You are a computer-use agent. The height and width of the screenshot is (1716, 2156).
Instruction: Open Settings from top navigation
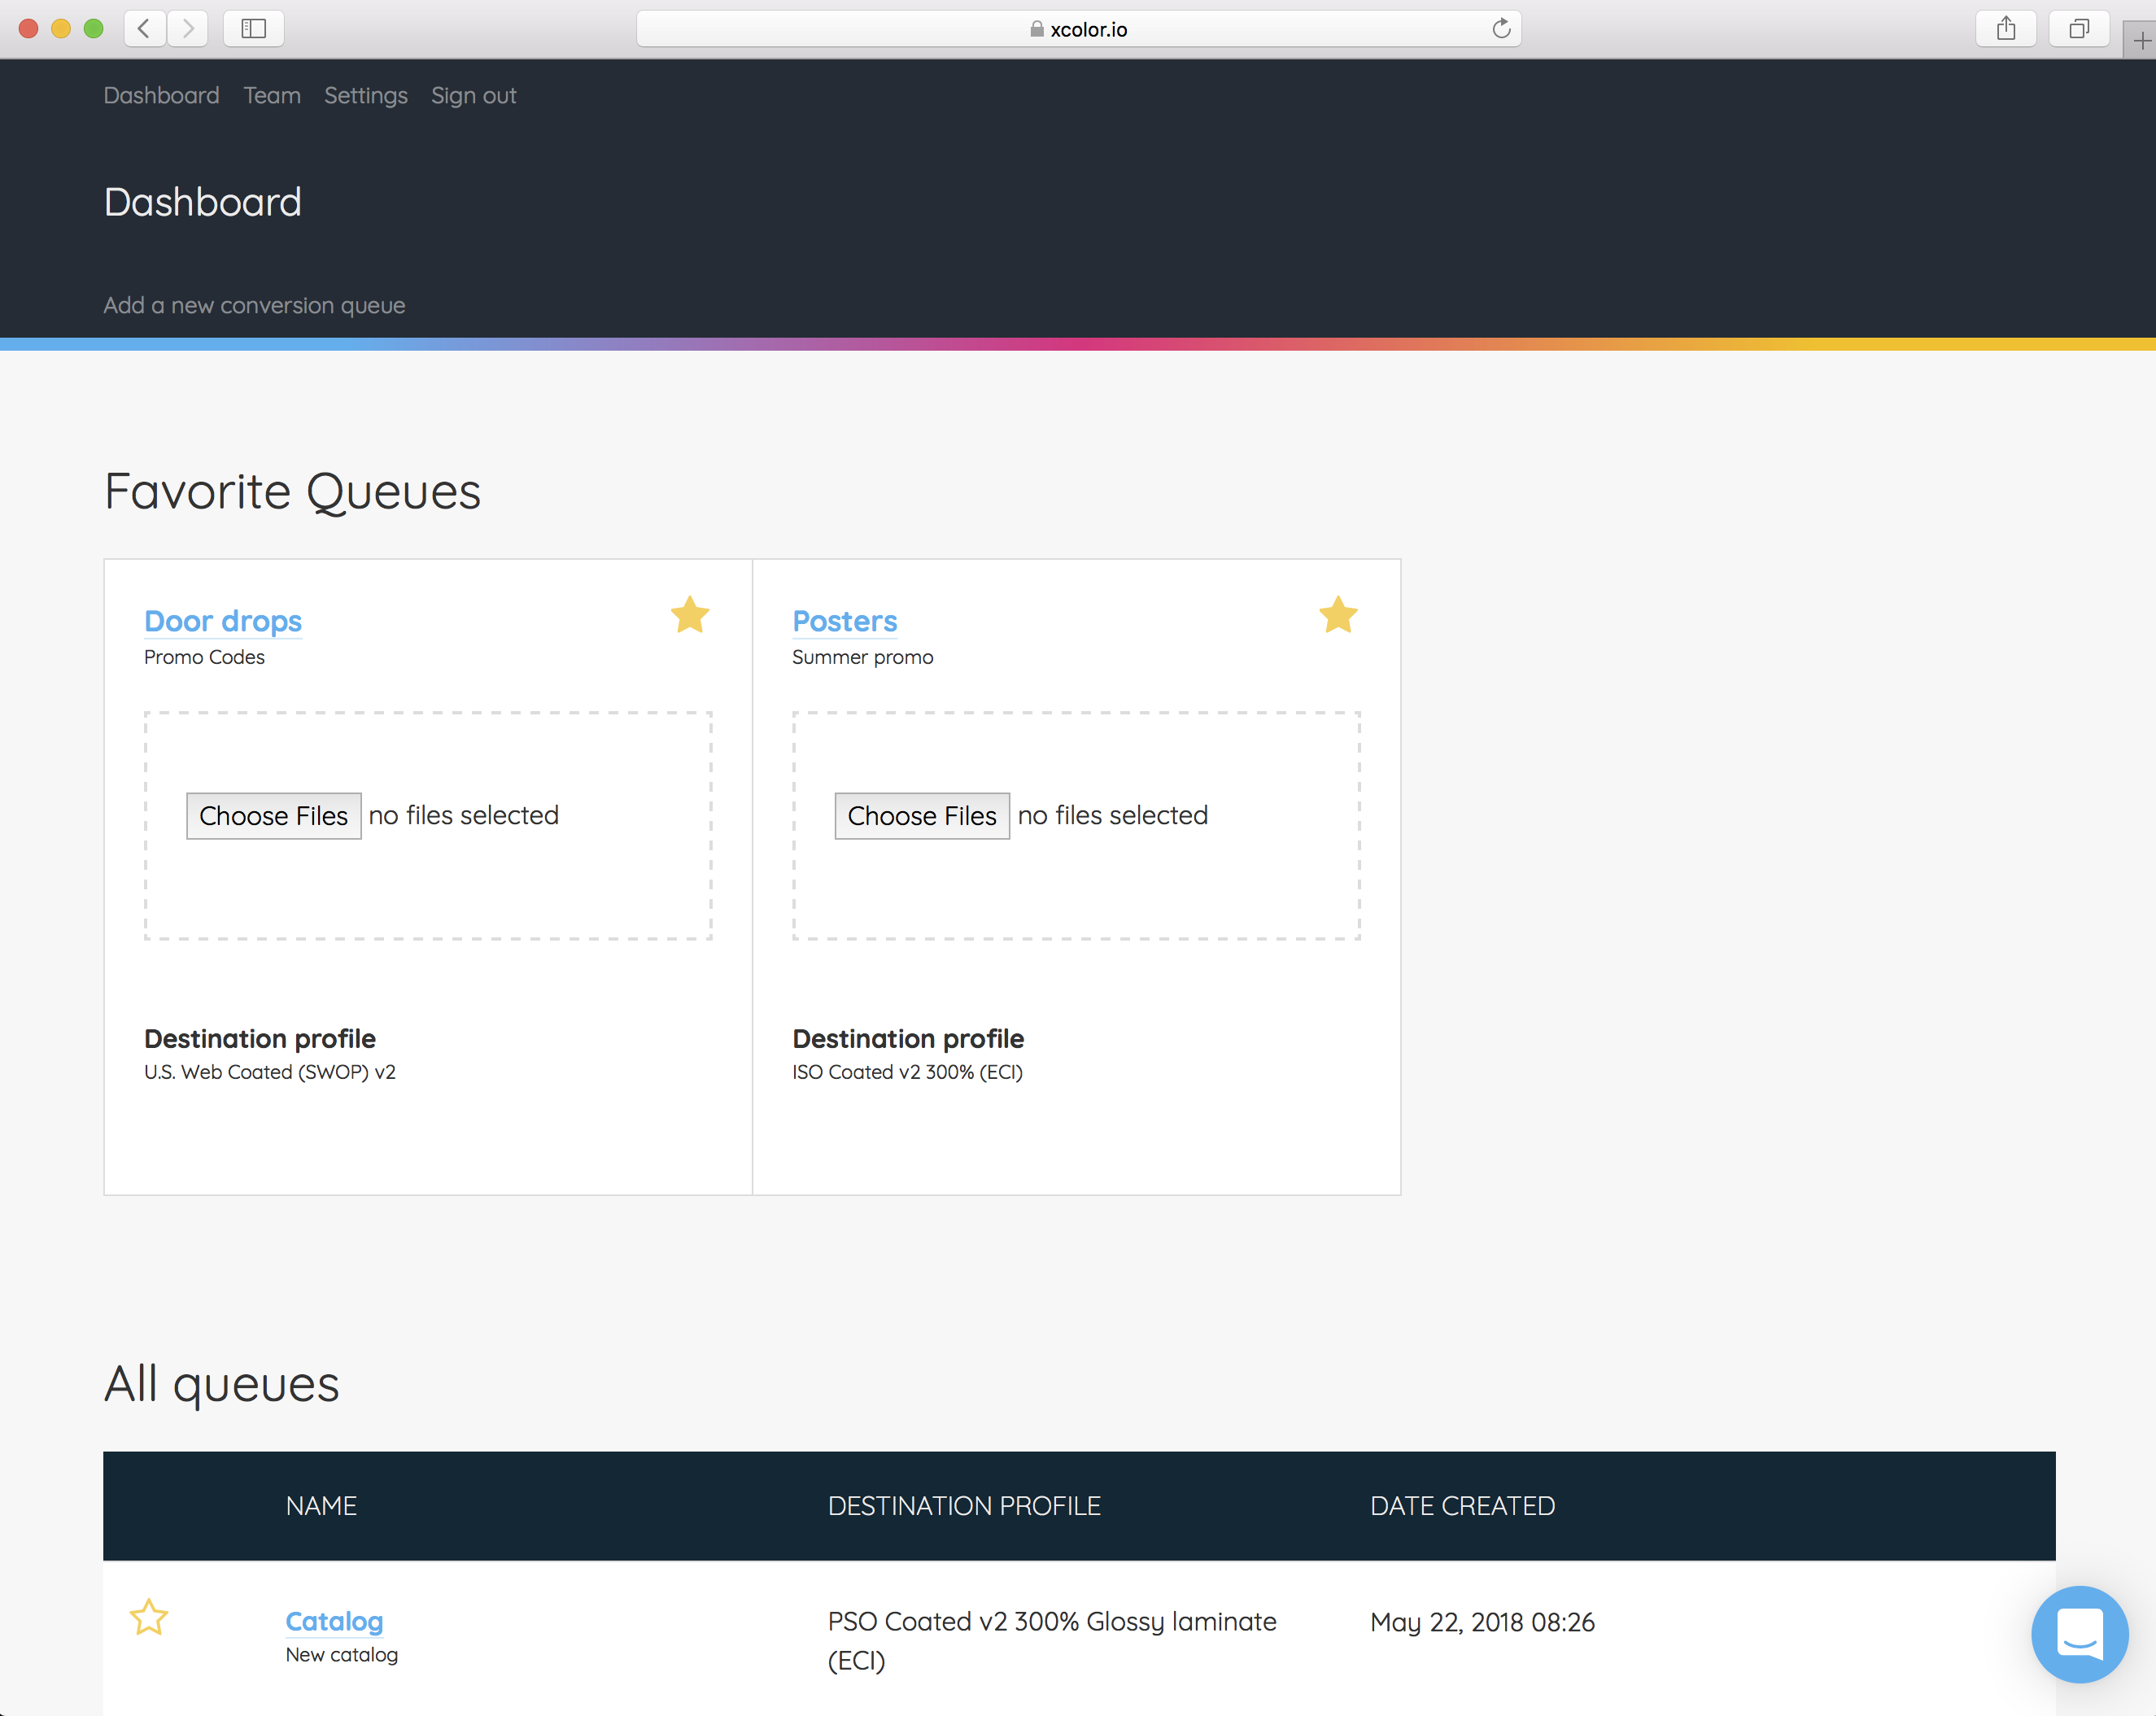click(365, 95)
